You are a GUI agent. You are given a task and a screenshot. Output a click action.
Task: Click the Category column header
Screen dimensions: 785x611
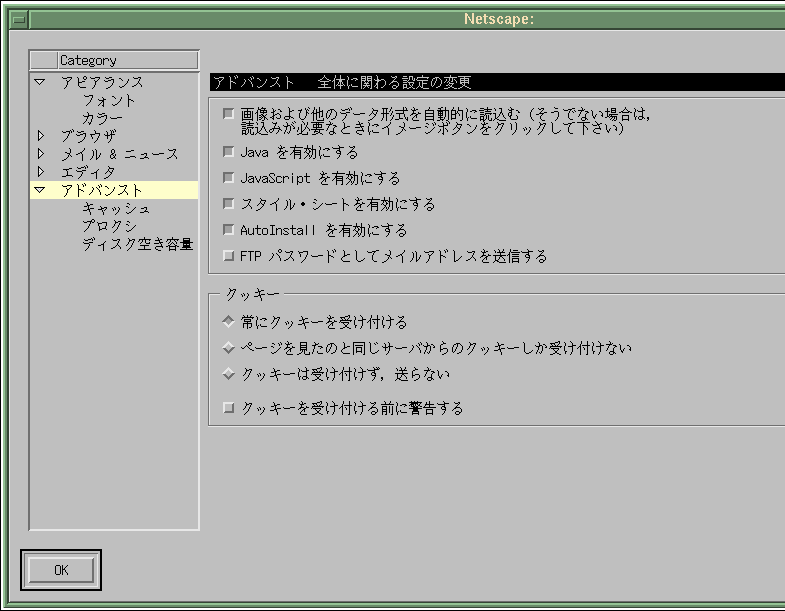(128, 61)
